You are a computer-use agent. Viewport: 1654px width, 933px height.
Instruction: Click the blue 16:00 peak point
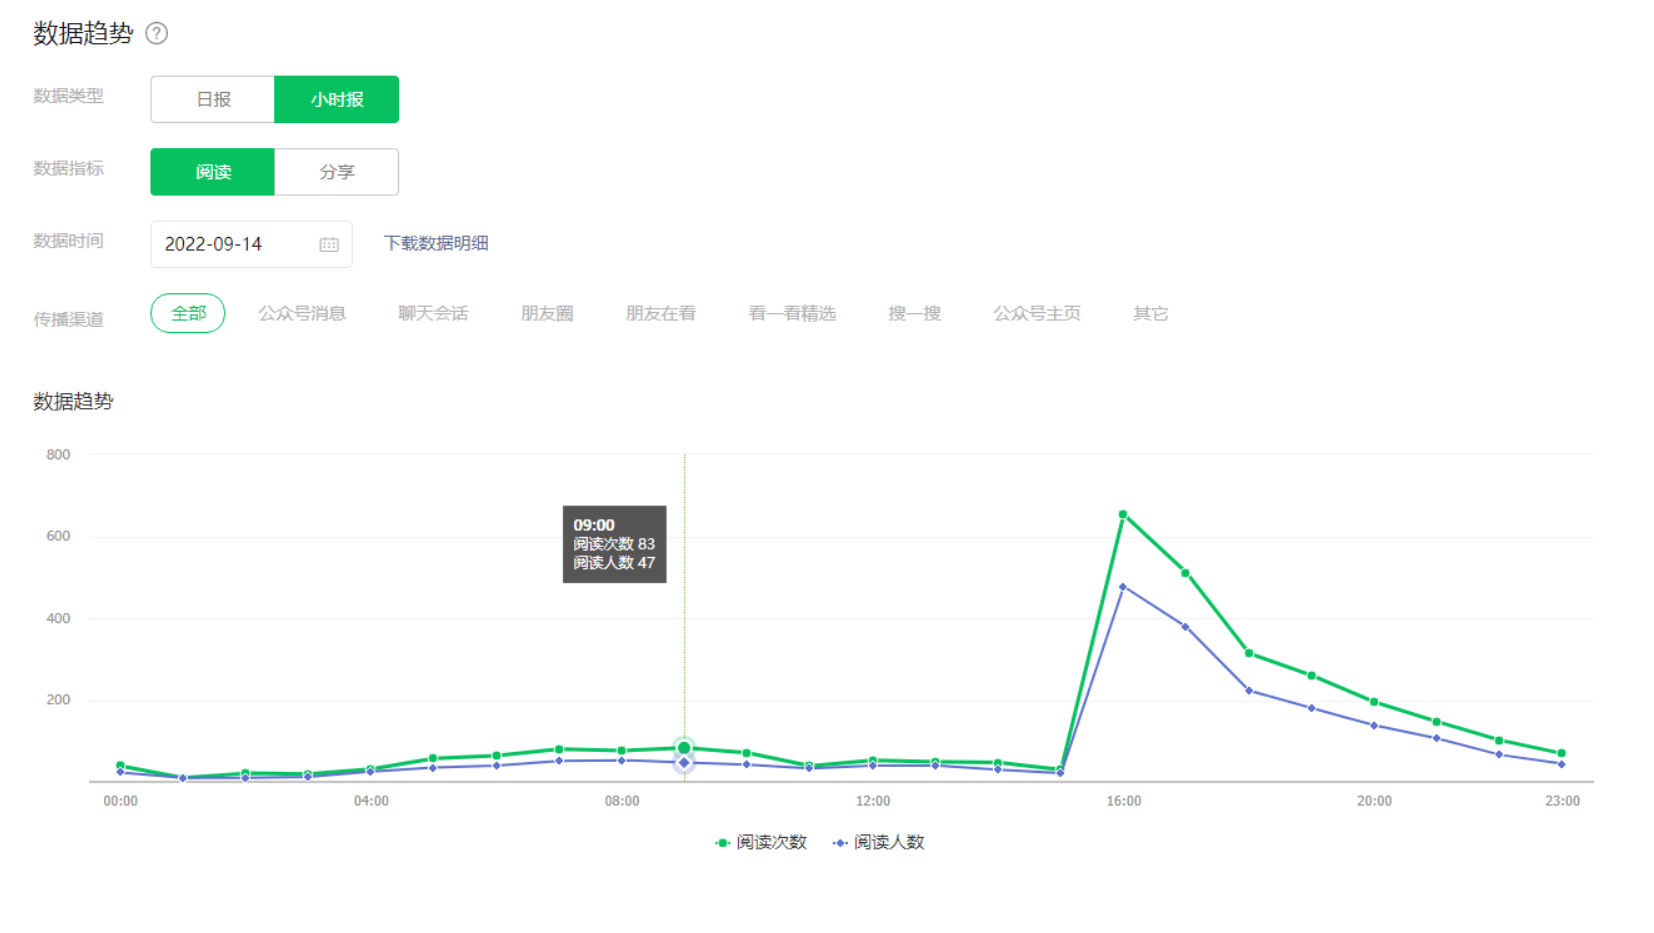click(x=1123, y=587)
